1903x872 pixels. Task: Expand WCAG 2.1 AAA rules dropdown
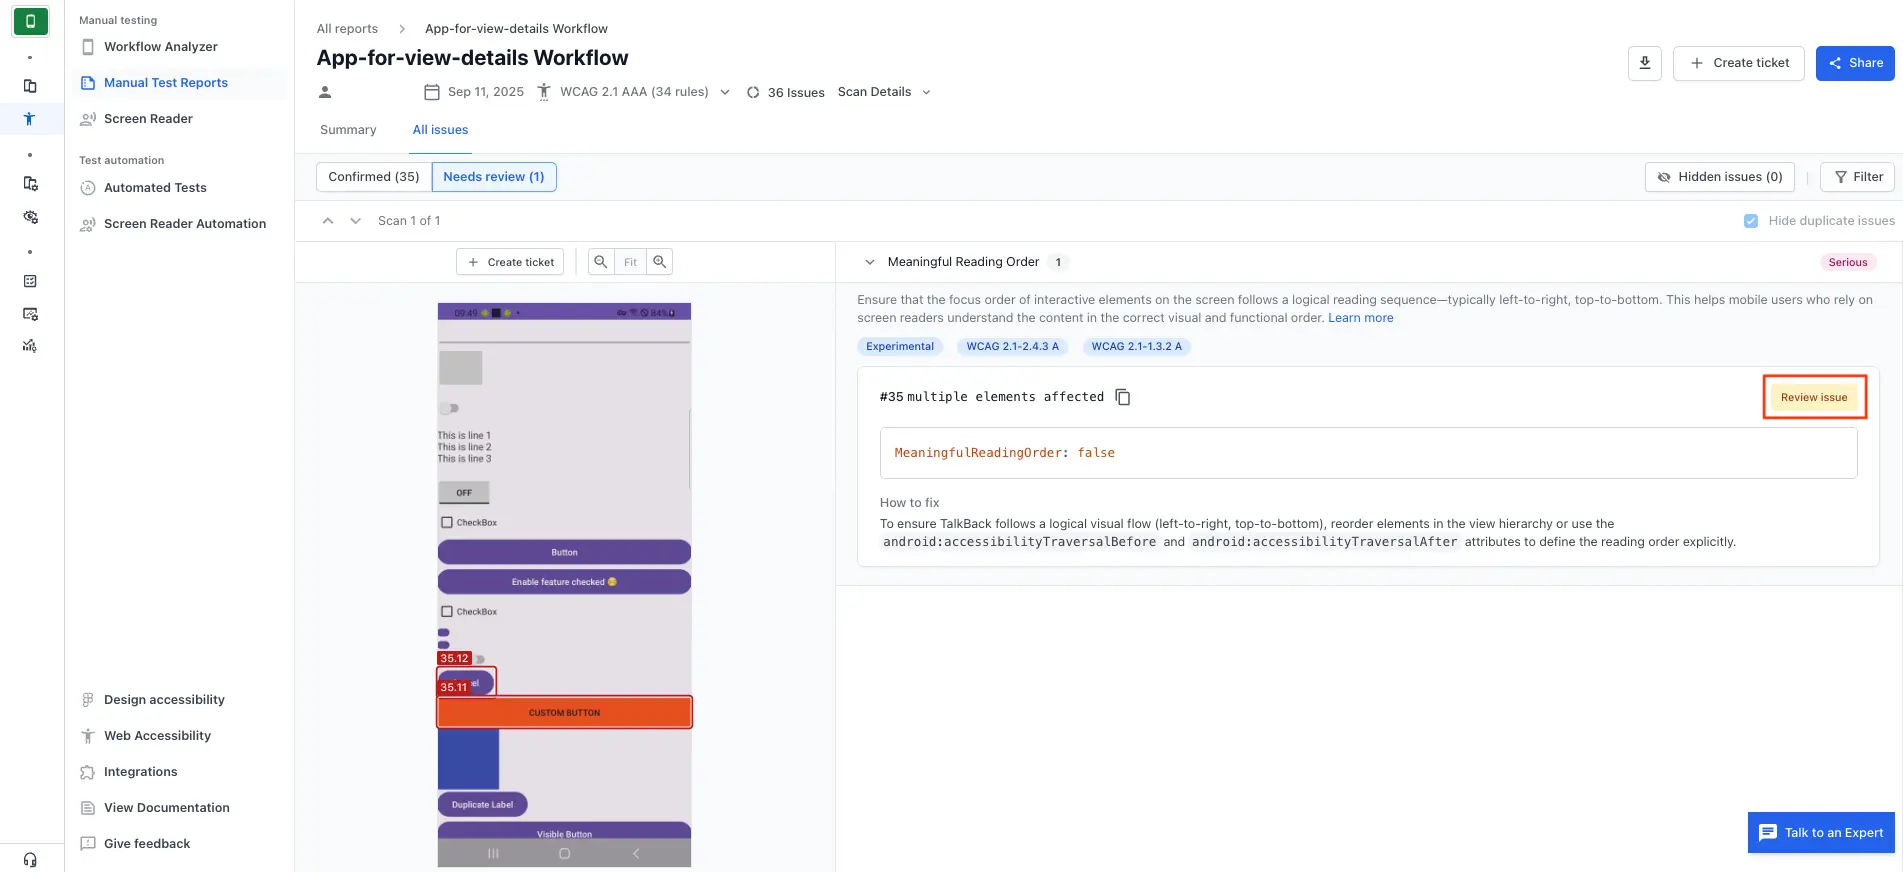point(725,92)
